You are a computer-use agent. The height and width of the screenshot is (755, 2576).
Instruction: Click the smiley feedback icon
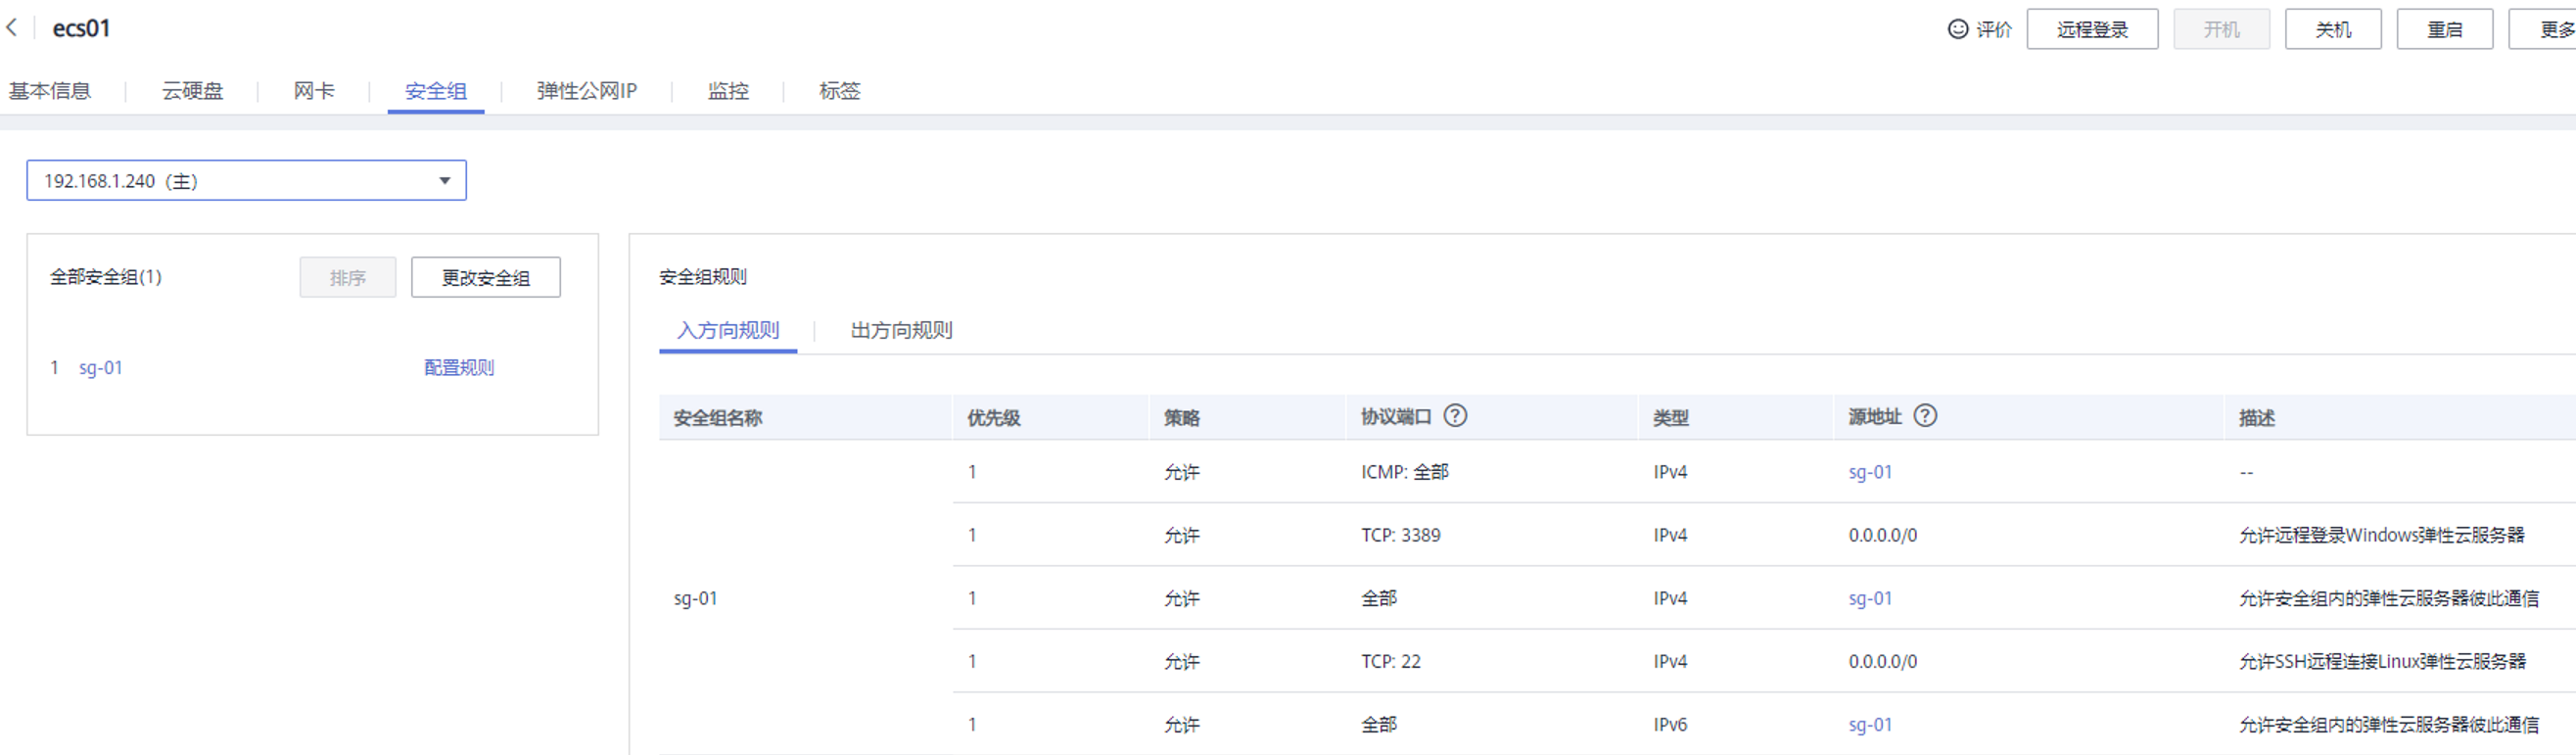point(1957,29)
